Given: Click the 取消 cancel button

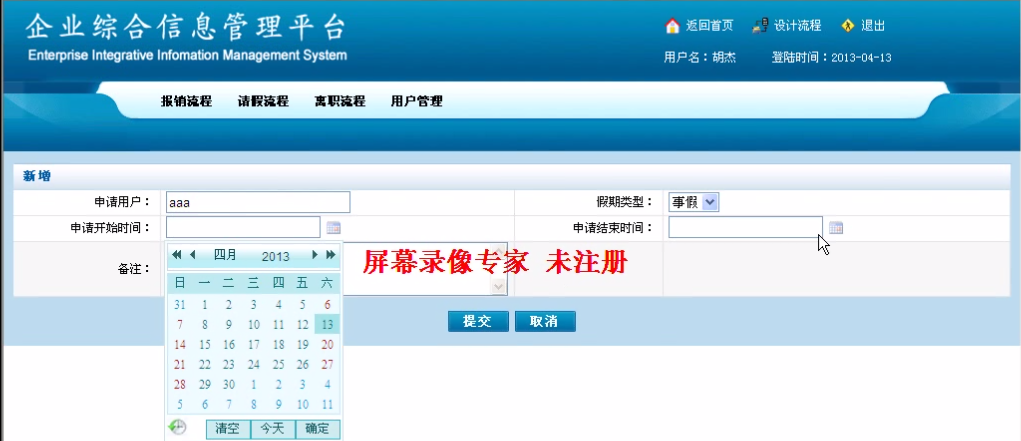Looking at the screenshot, I should [x=545, y=321].
